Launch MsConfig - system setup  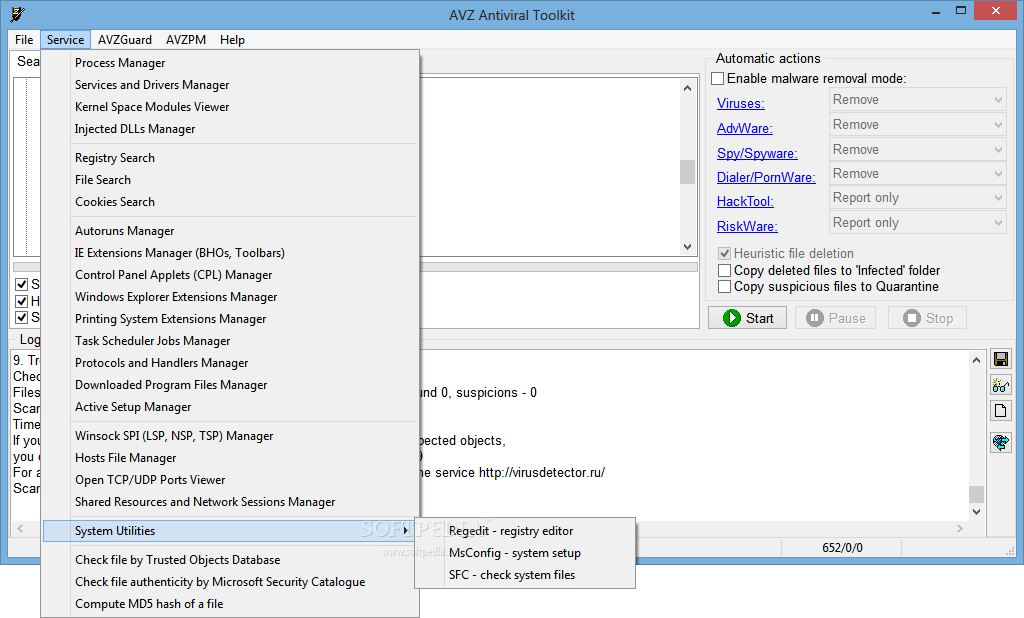point(525,553)
